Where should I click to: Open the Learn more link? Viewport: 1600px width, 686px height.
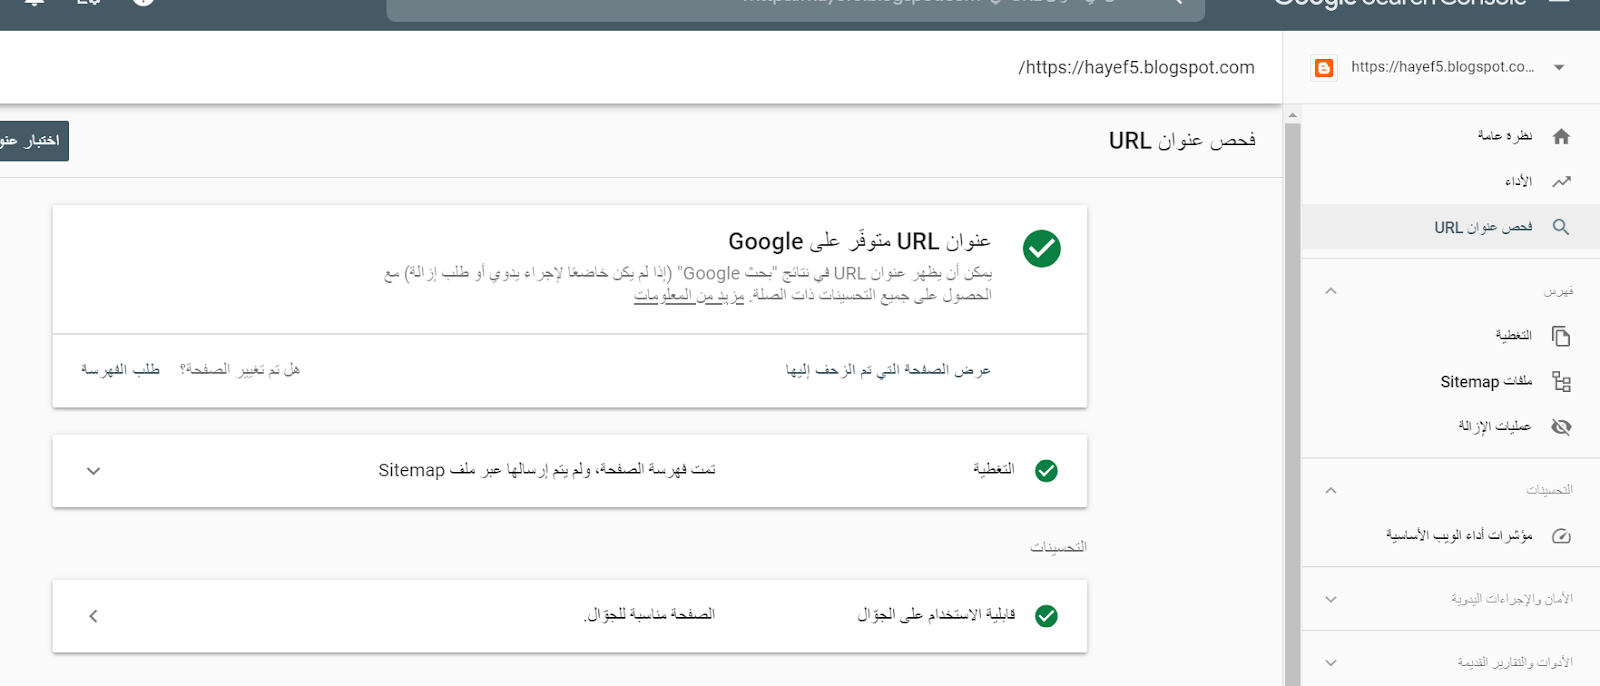click(689, 296)
